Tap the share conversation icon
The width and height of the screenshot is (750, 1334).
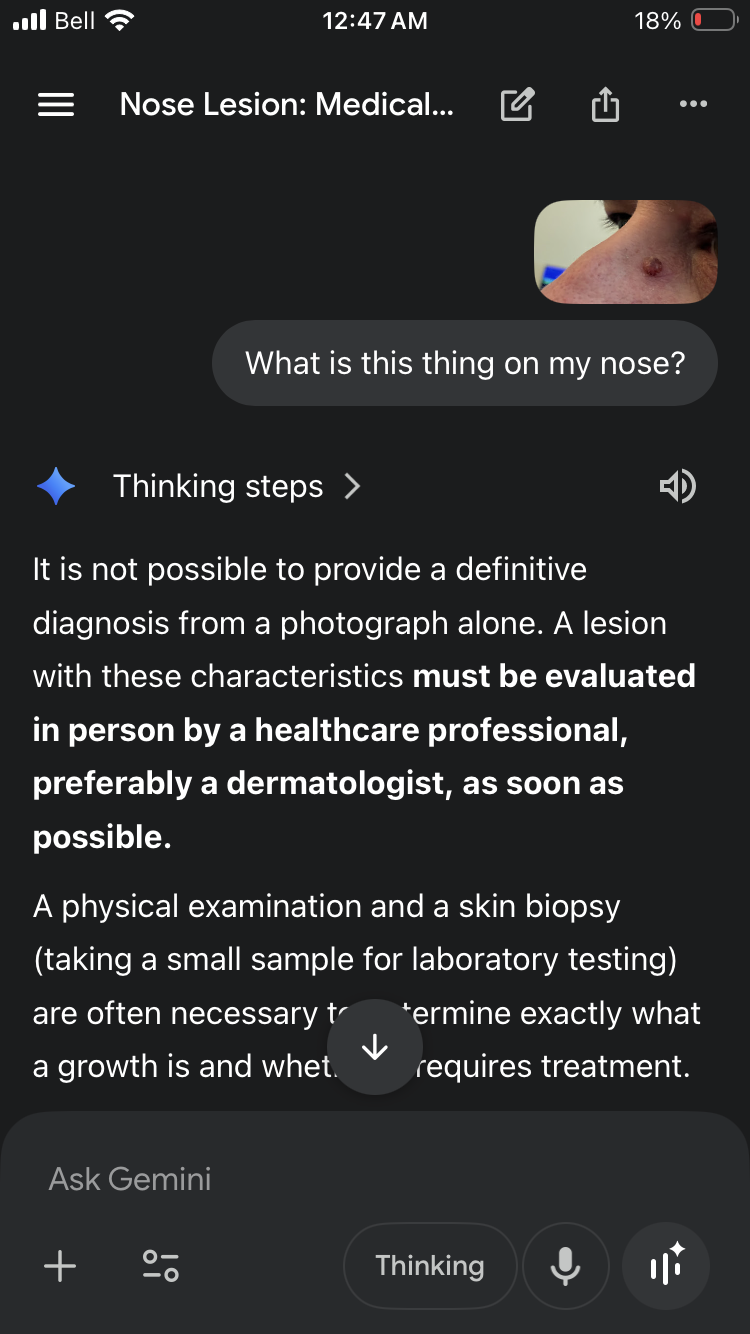(x=605, y=104)
